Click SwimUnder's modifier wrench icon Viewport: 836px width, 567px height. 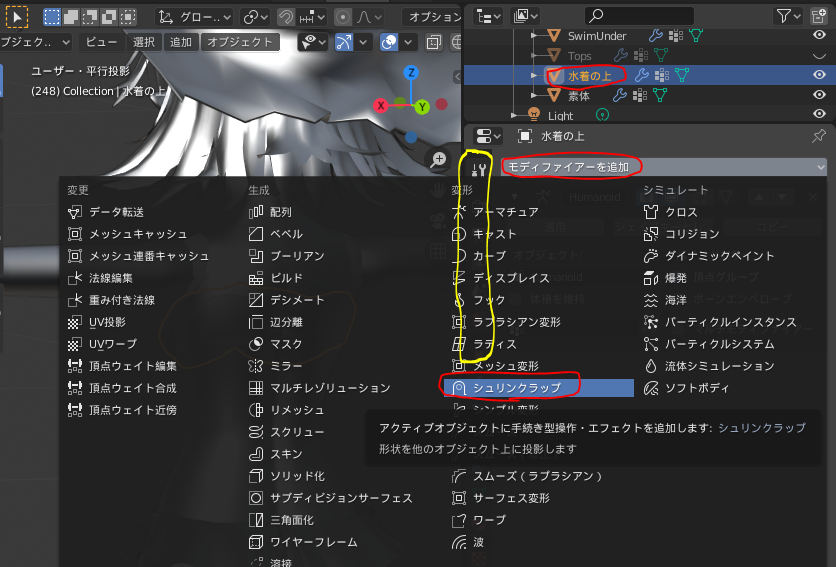pyautogui.click(x=655, y=36)
